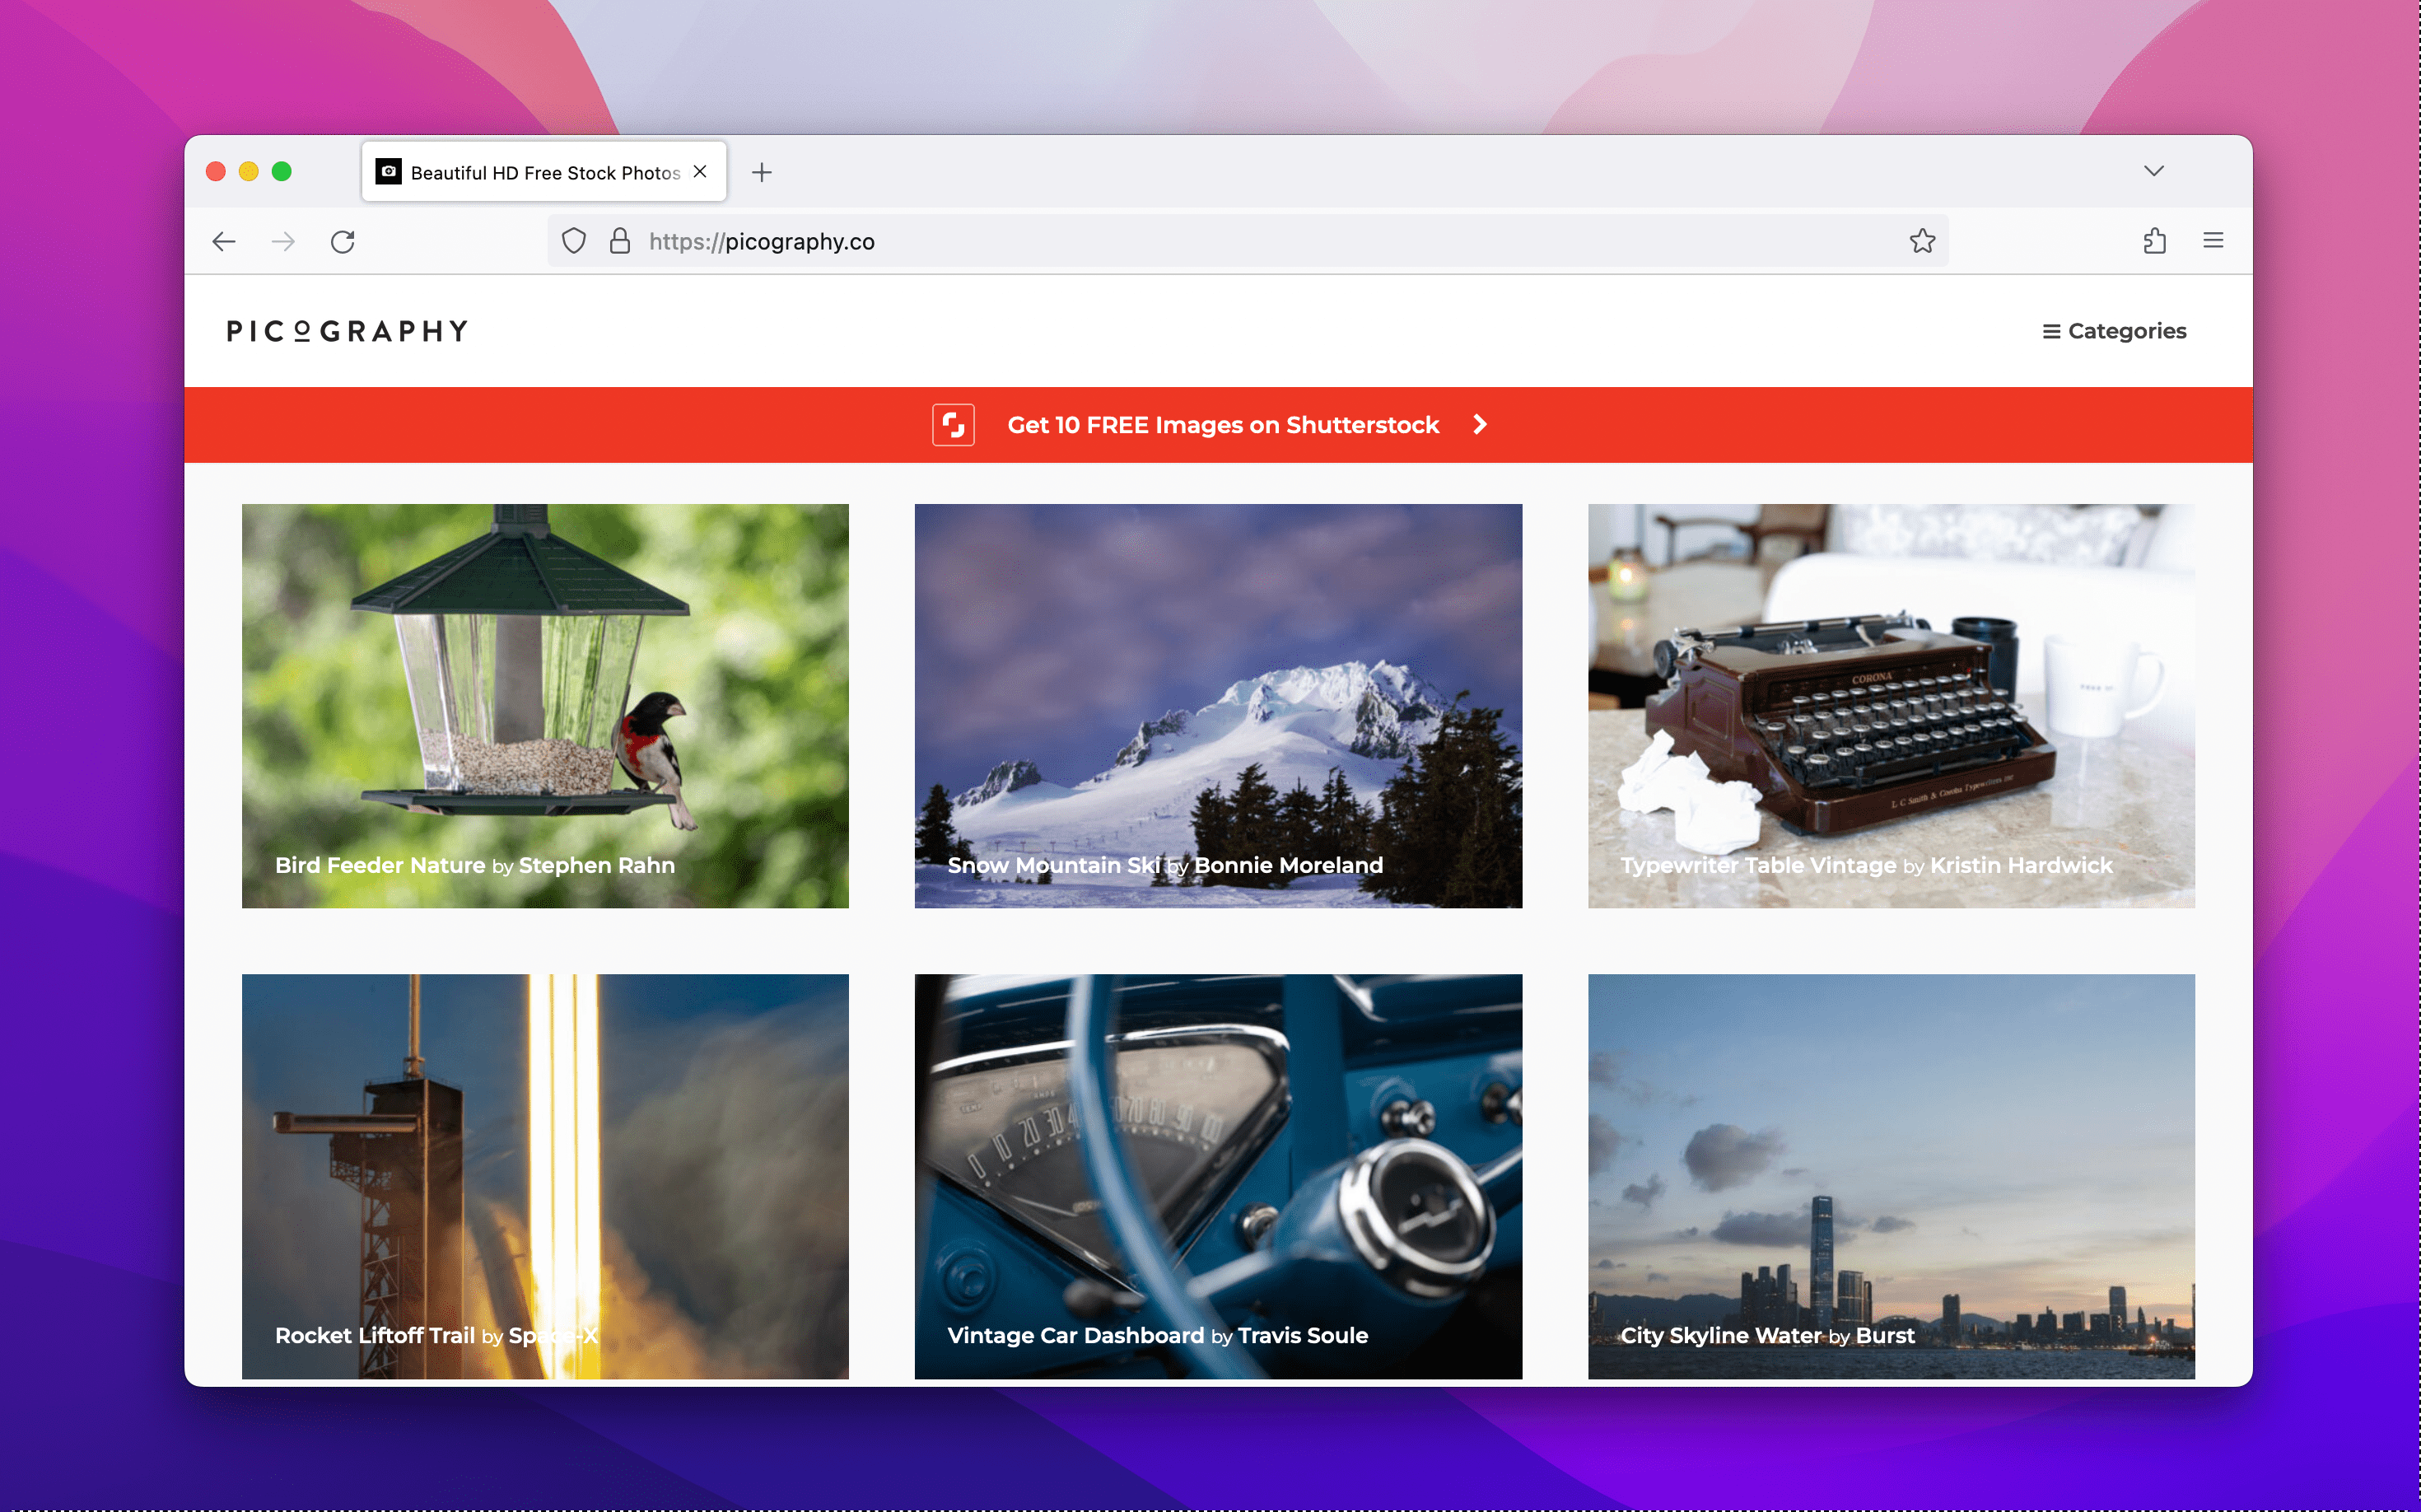
Task: Expand the list-all-tabs chevron
Action: (2153, 171)
